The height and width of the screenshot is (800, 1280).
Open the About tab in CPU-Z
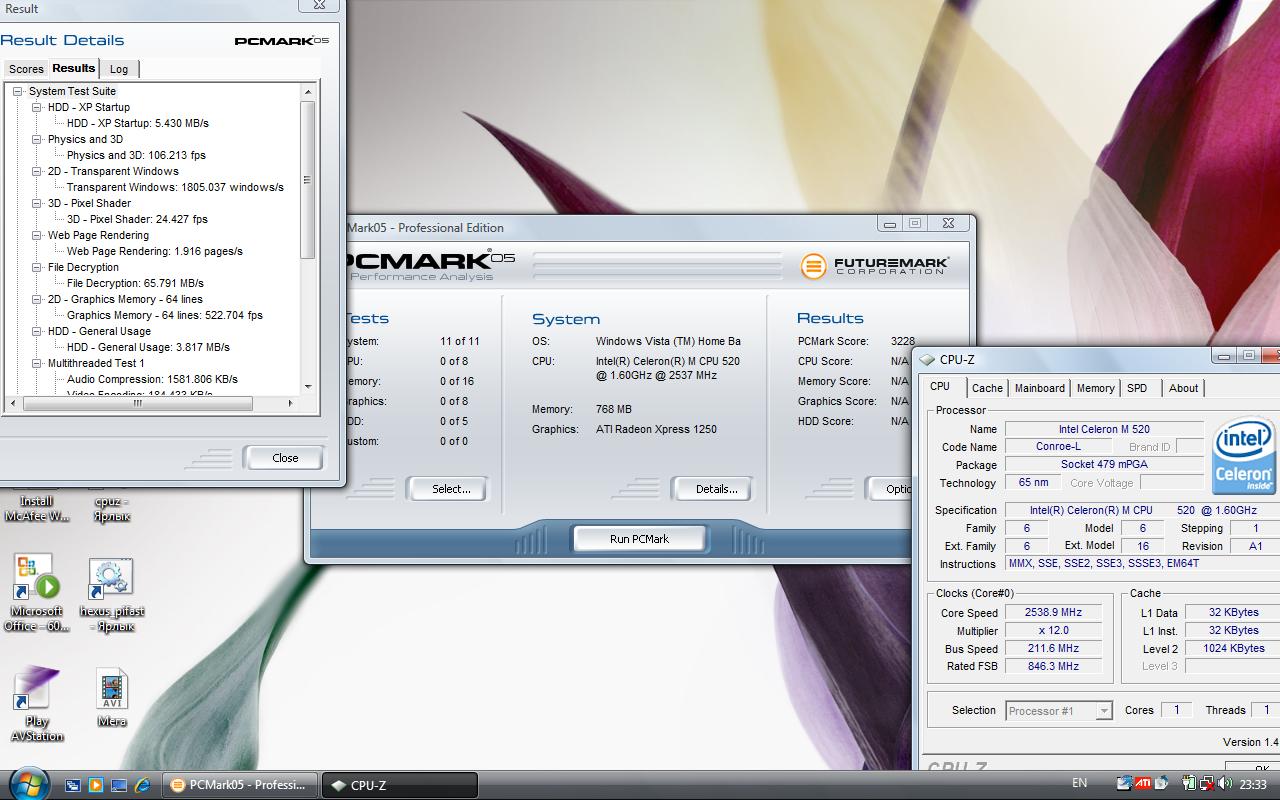[x=1184, y=388]
